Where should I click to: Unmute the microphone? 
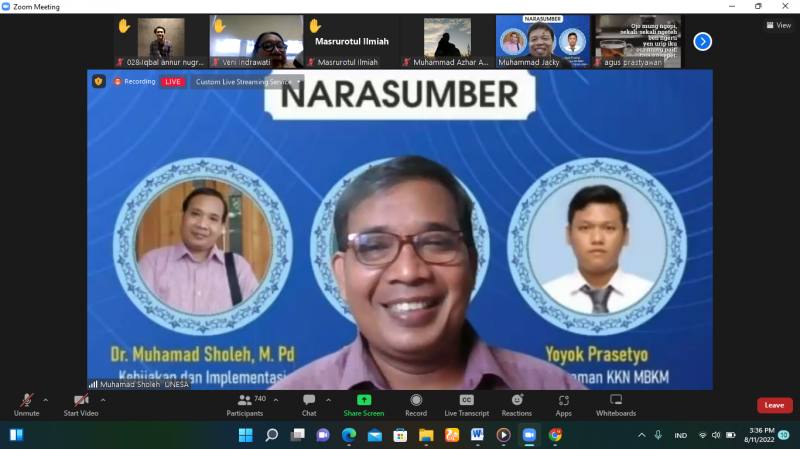click(x=26, y=405)
